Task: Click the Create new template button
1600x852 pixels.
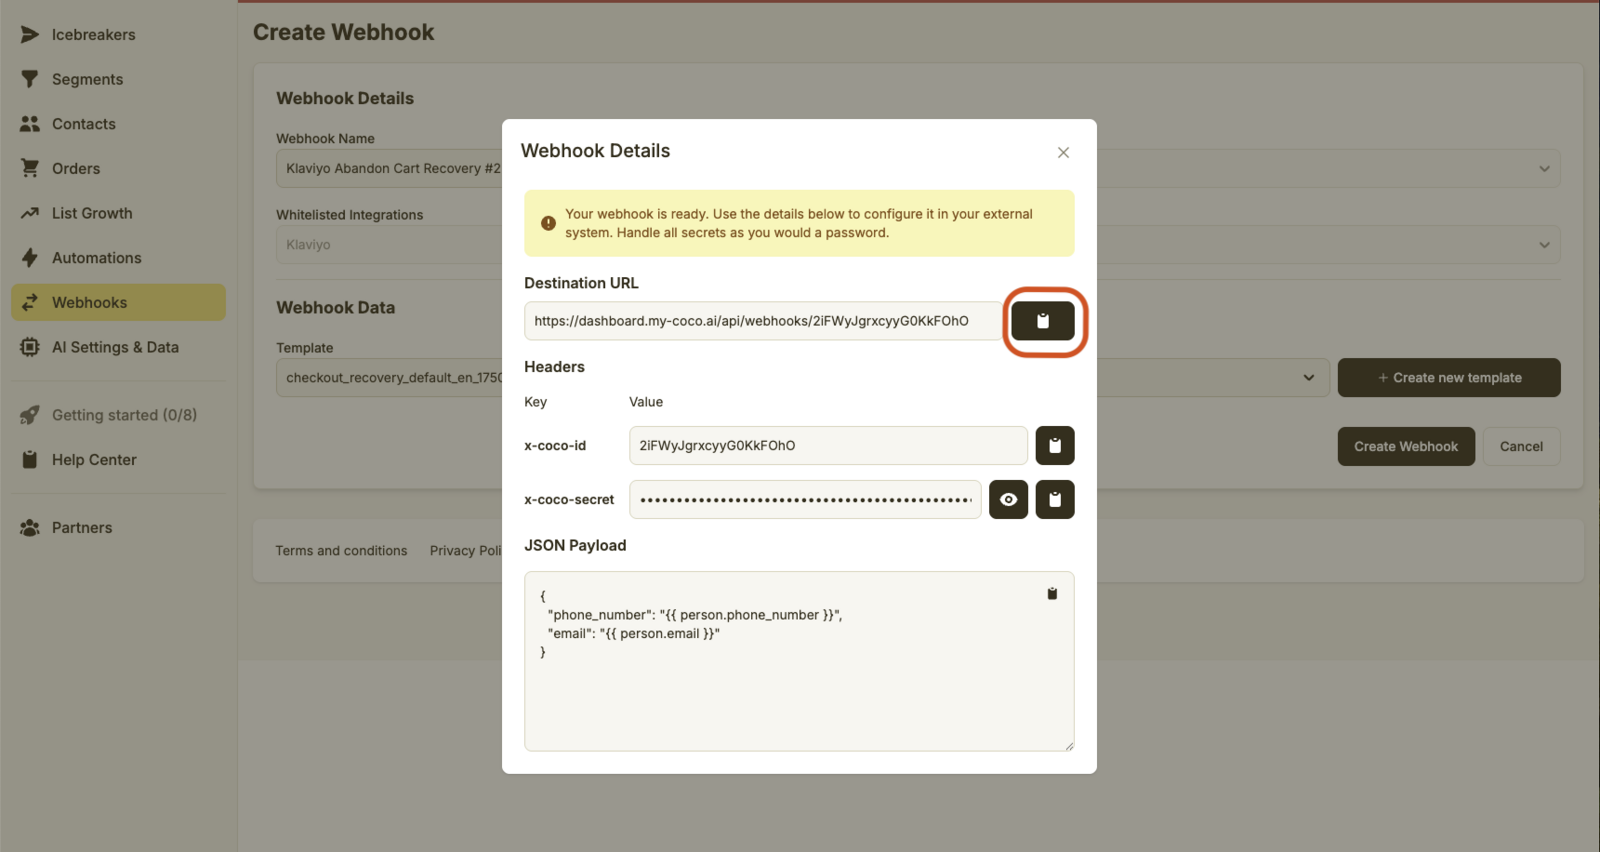Action: (x=1448, y=378)
